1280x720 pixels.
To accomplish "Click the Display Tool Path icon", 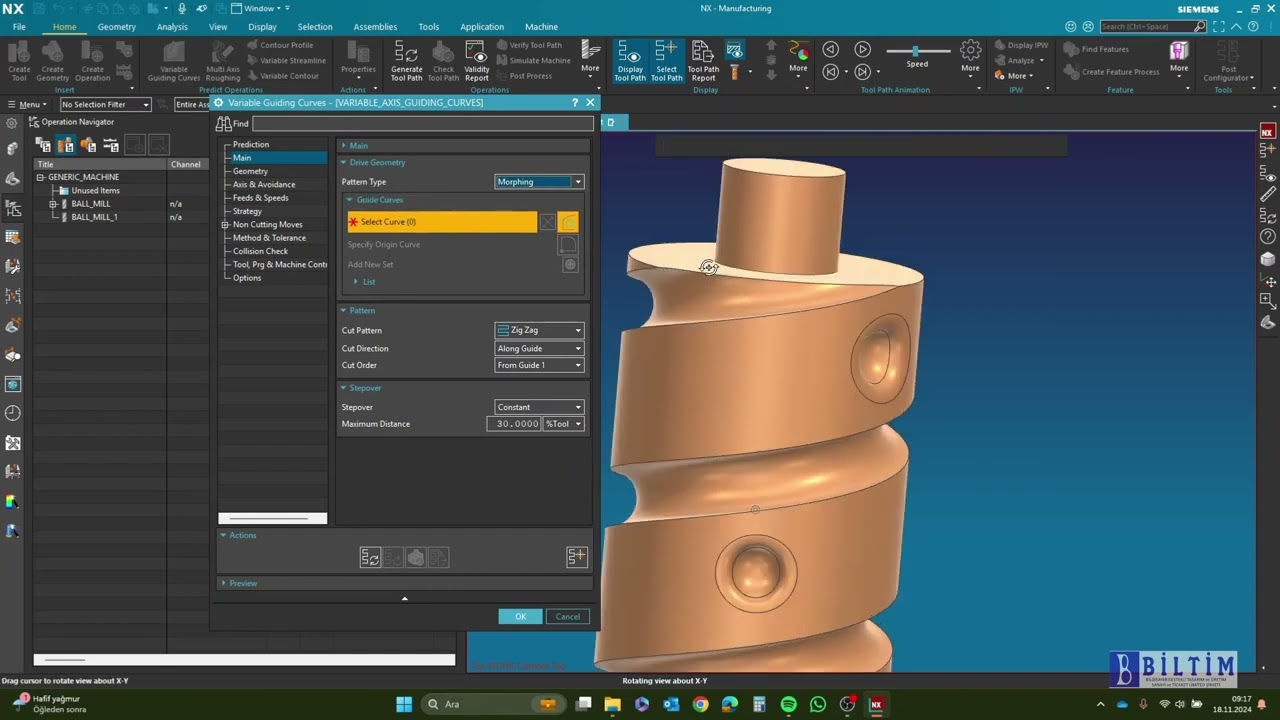I will pos(630,60).
